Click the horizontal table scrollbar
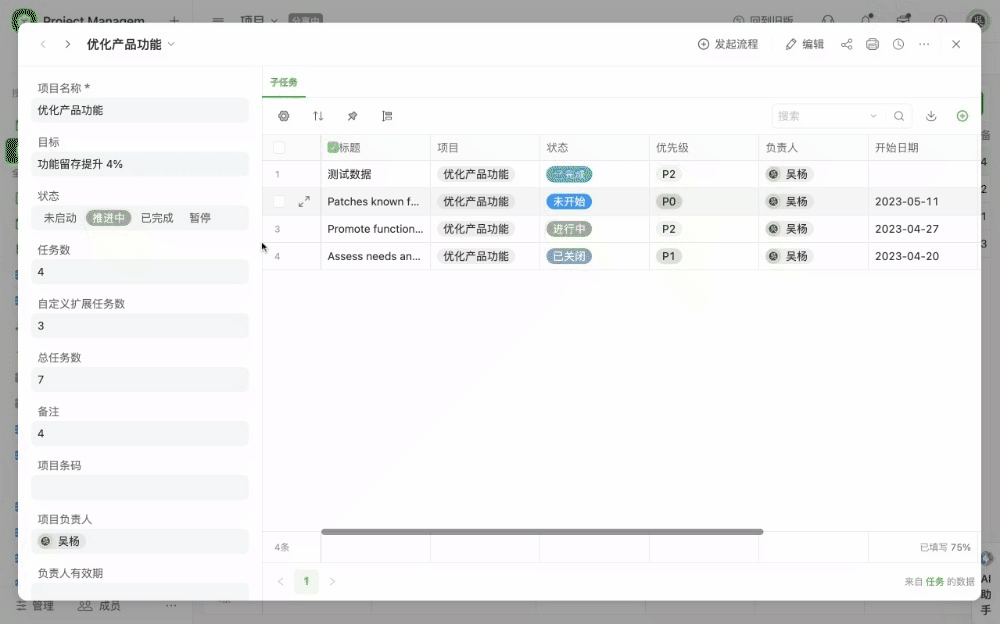The image size is (1000, 624). pos(542,531)
